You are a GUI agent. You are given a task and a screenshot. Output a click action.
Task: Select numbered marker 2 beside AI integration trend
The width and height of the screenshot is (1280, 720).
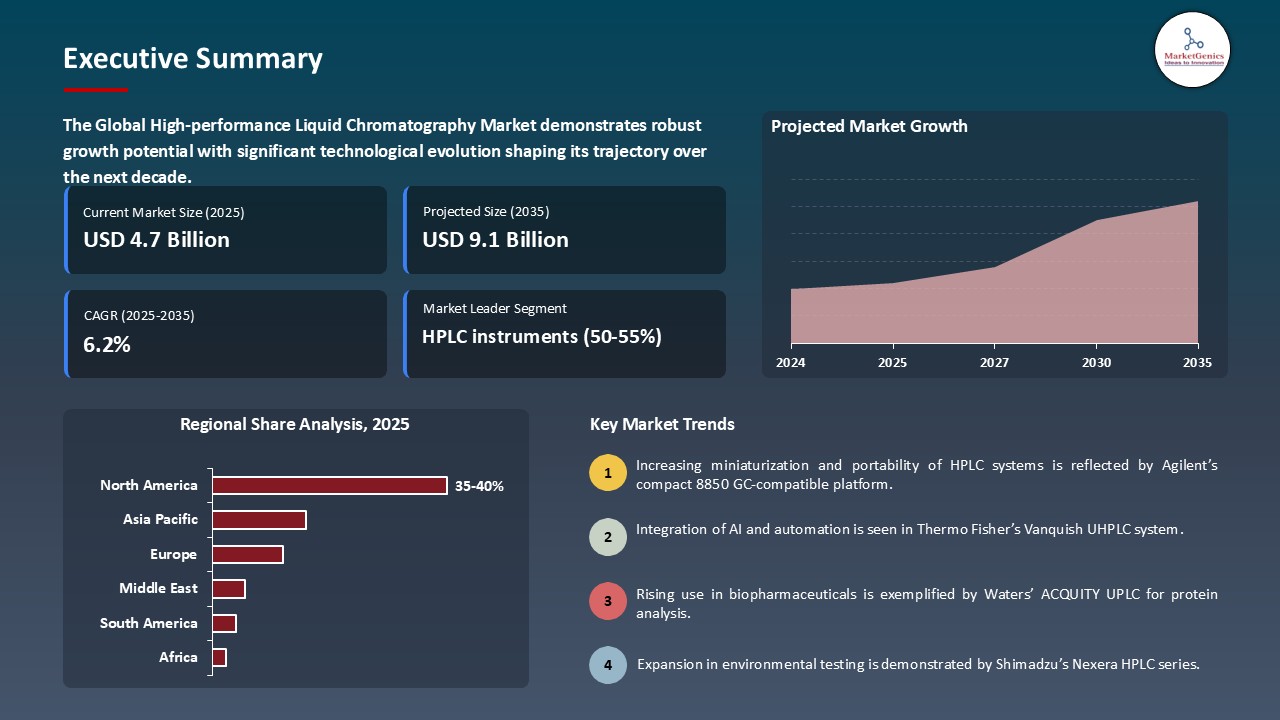(x=608, y=537)
